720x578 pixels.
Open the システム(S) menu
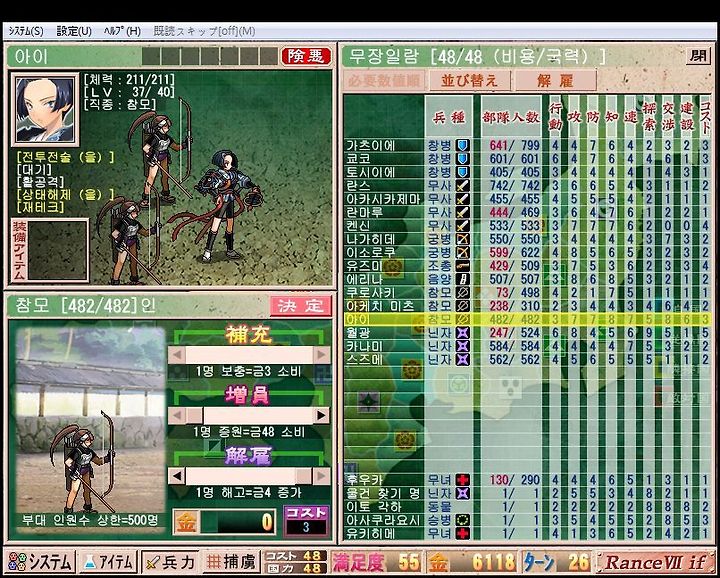pyautogui.click(x=26, y=31)
